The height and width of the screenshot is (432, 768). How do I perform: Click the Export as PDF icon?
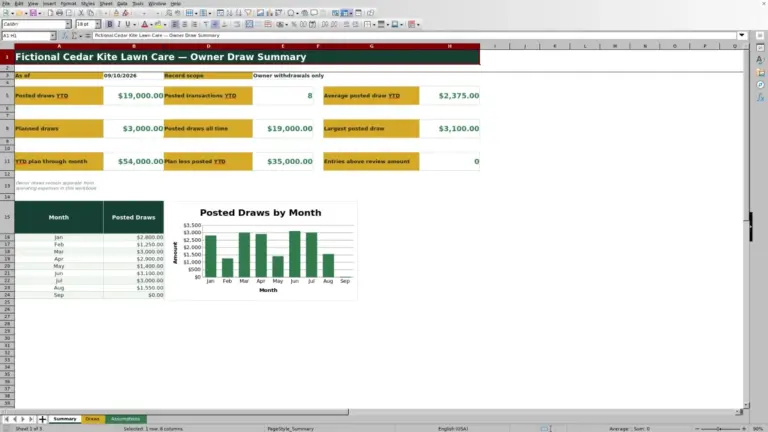point(50,13)
